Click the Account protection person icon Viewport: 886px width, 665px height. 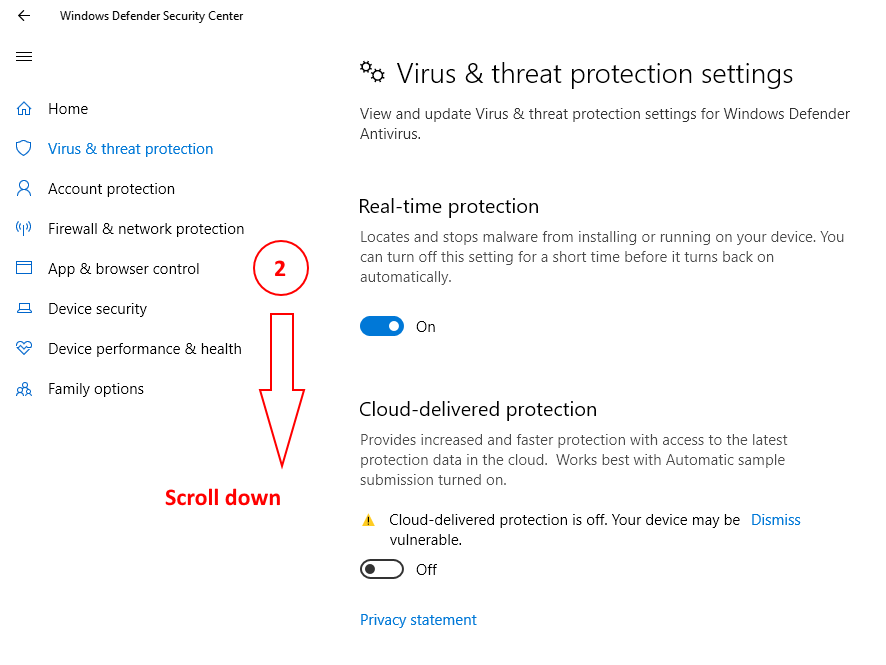point(24,189)
